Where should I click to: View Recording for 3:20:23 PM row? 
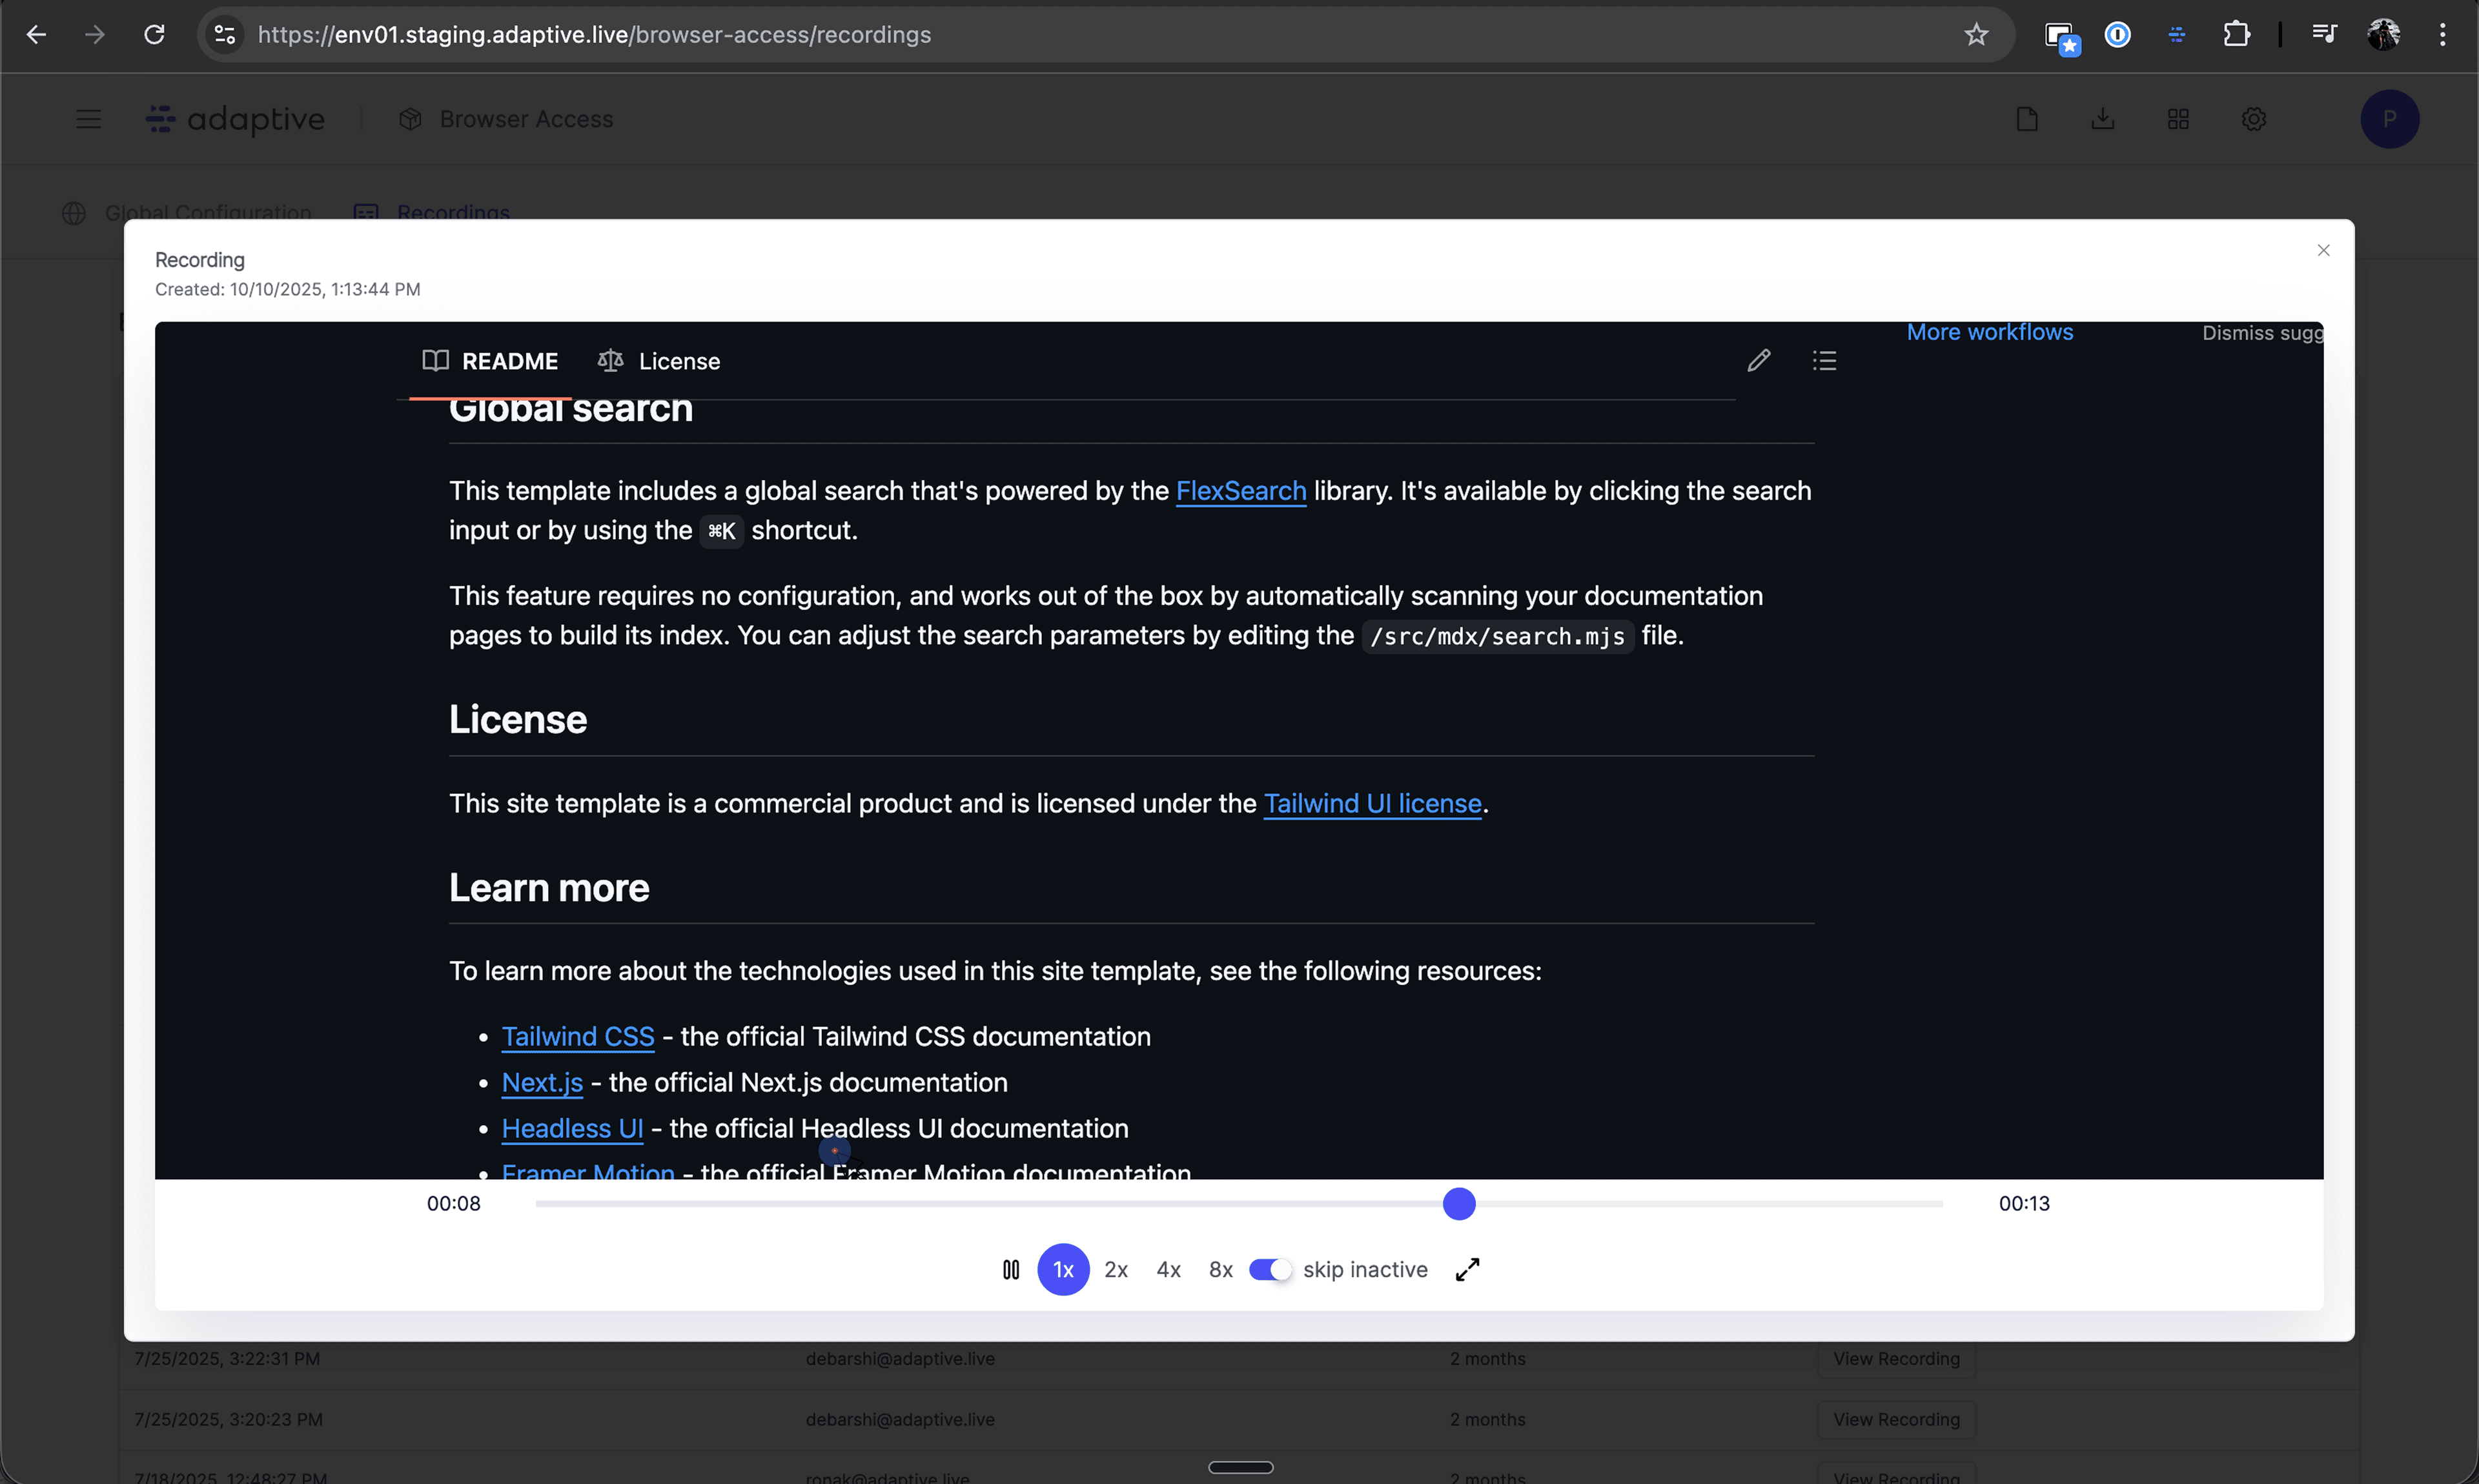tap(1896, 1420)
